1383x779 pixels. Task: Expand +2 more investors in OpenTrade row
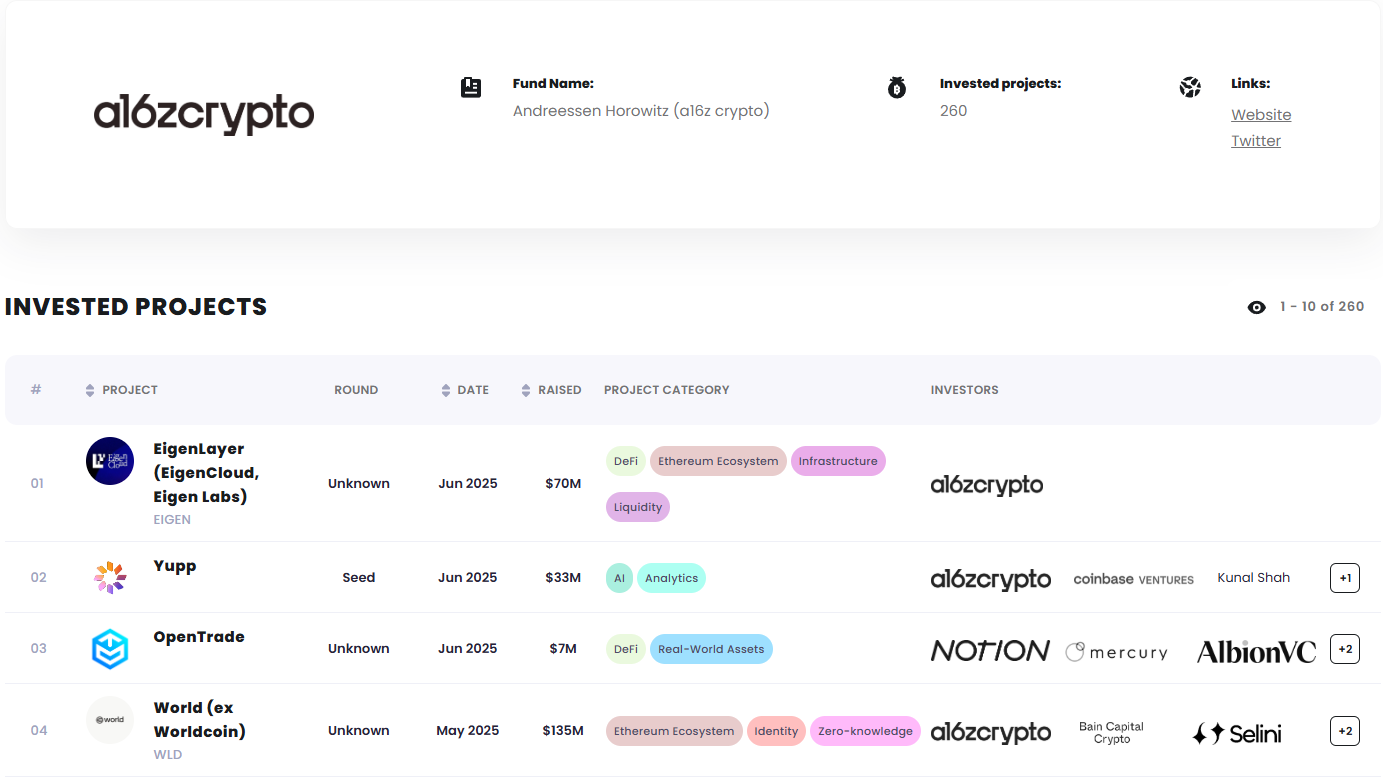tap(1345, 649)
